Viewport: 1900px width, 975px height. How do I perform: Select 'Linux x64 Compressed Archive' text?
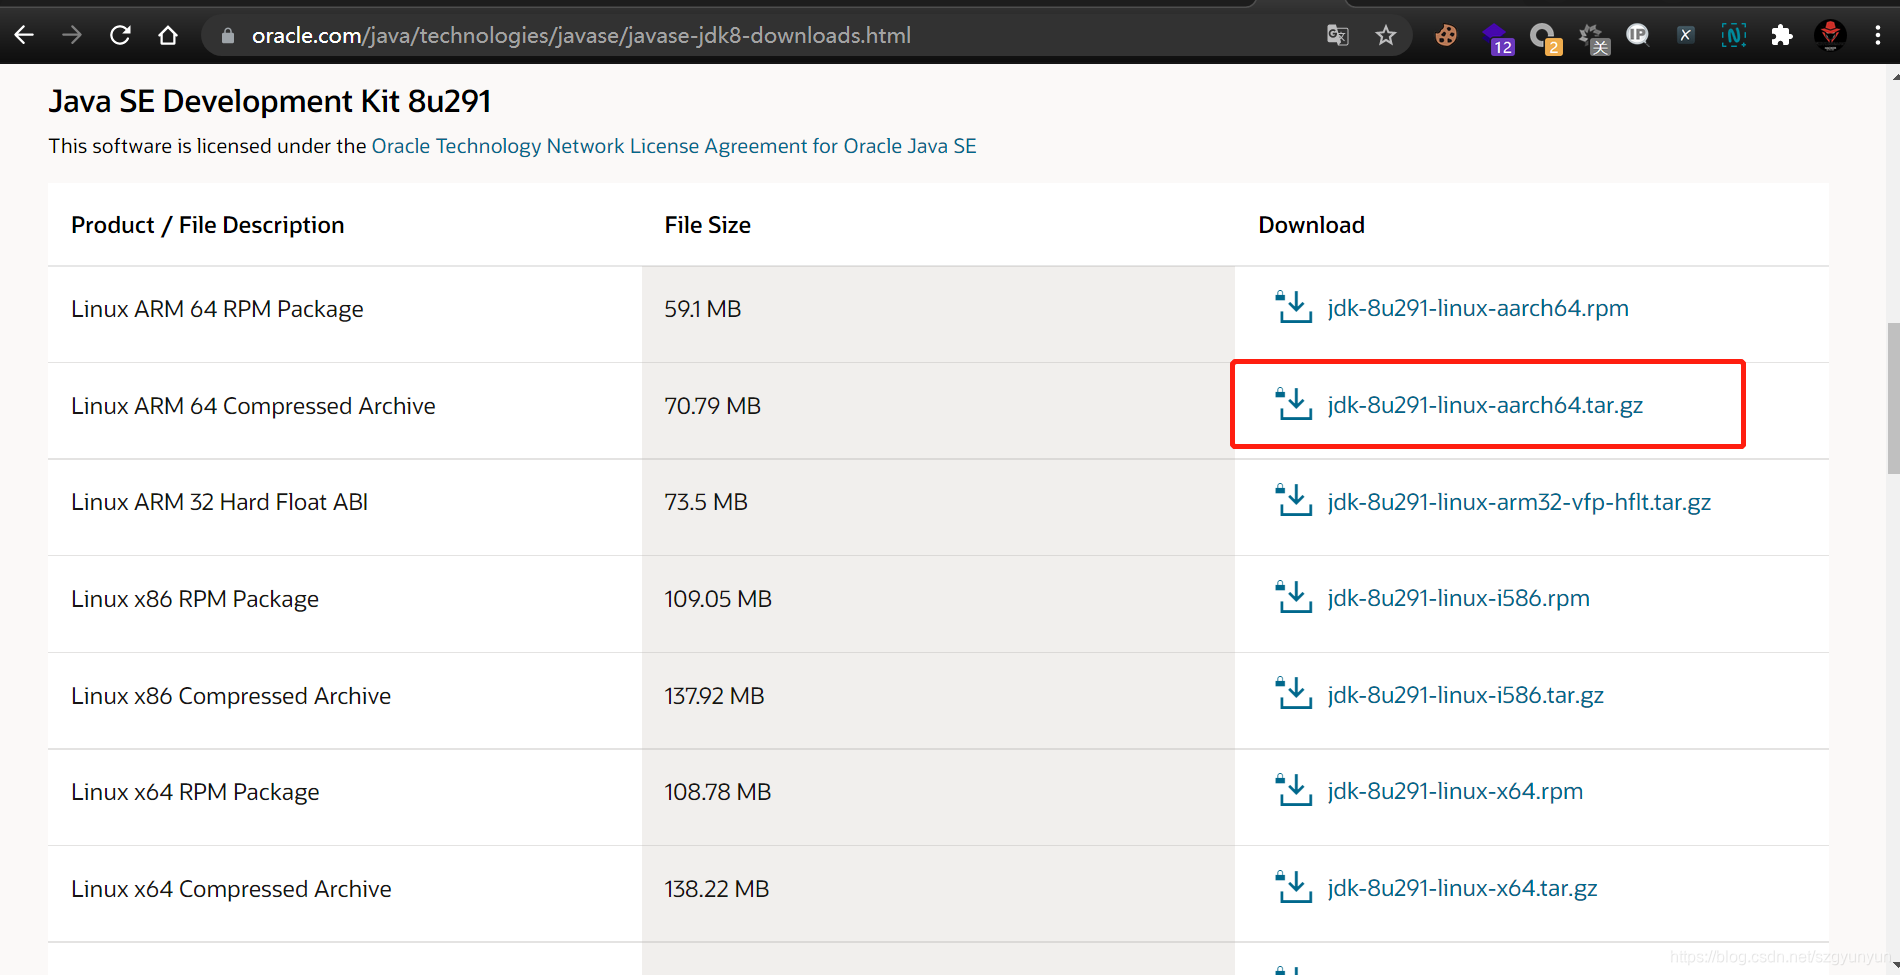pyautogui.click(x=231, y=889)
